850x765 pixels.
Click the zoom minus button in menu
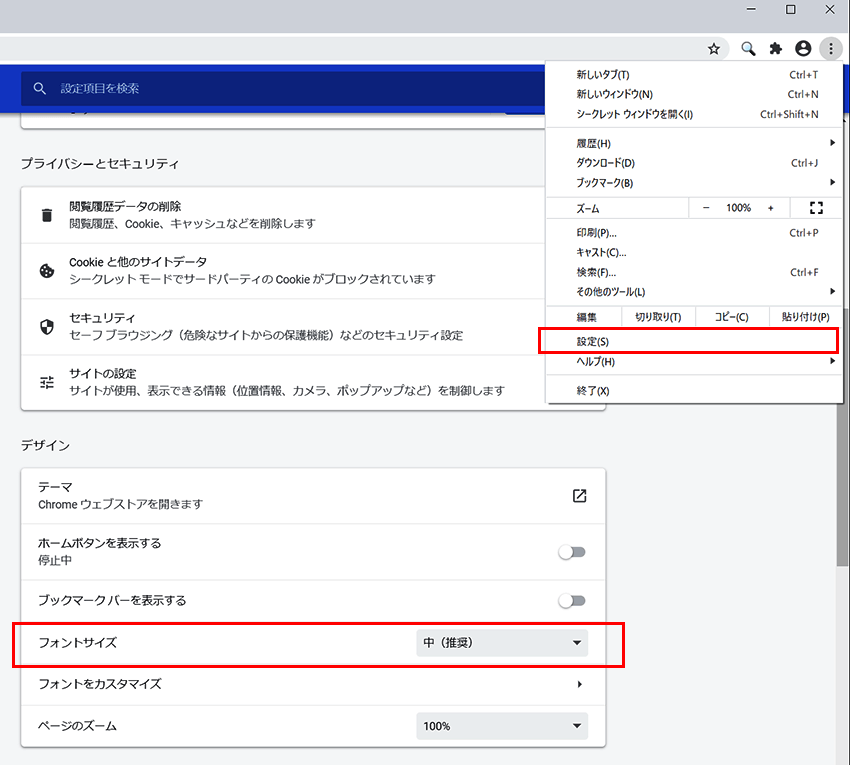click(x=706, y=208)
